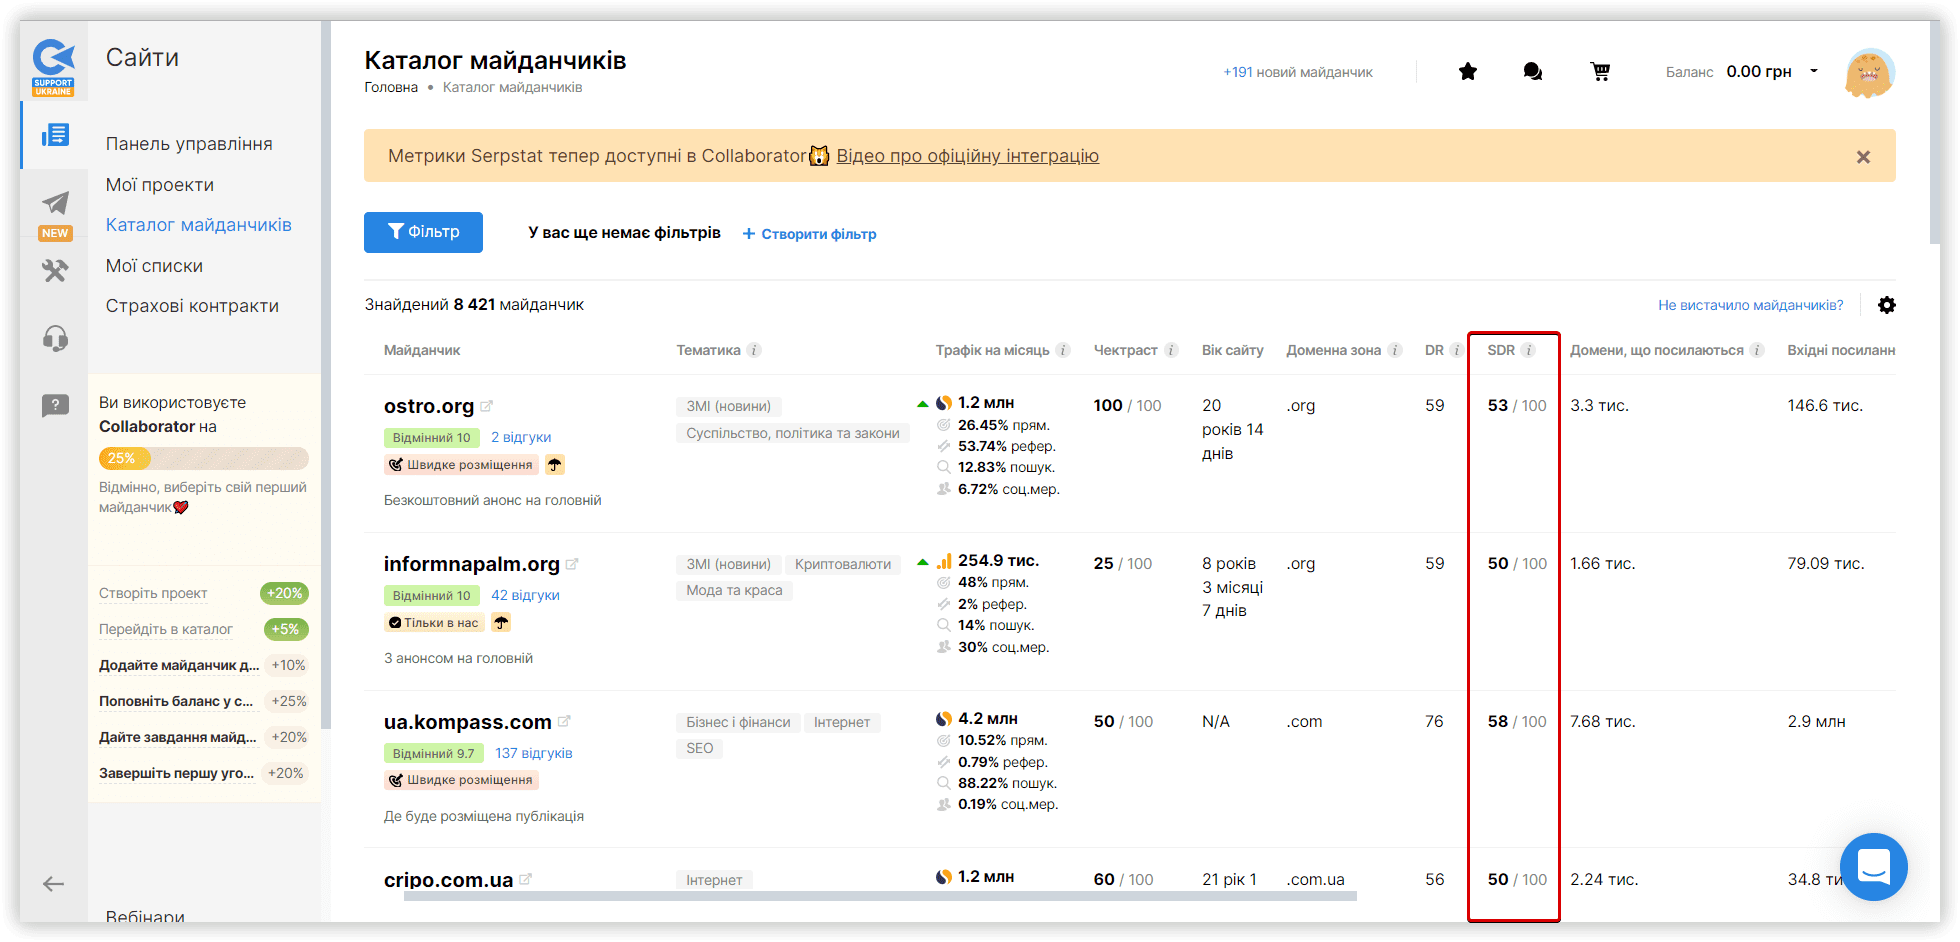Open the informnapalm.org site listing
Viewport: 1960px width, 942px height.
[x=471, y=564]
